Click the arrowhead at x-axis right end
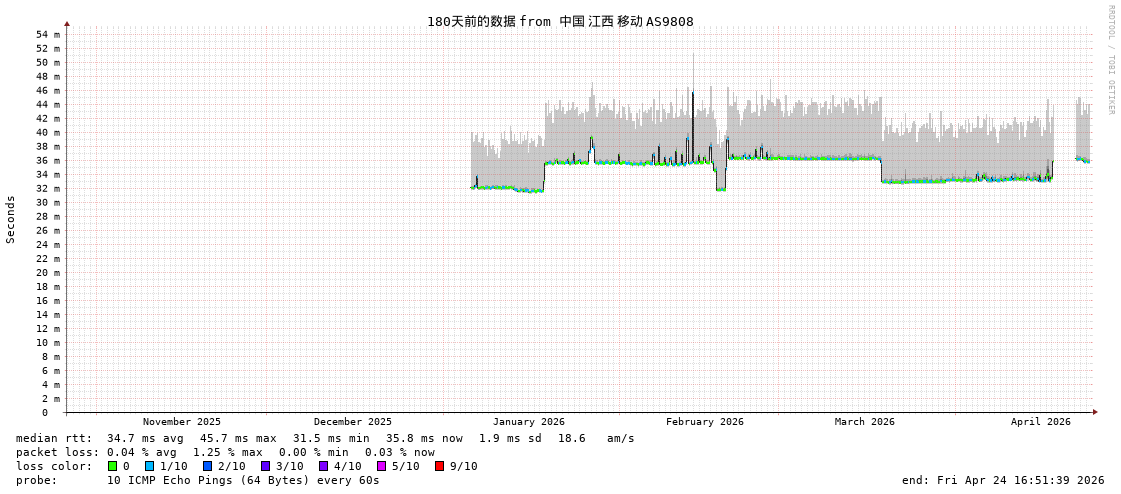 coord(1095,412)
